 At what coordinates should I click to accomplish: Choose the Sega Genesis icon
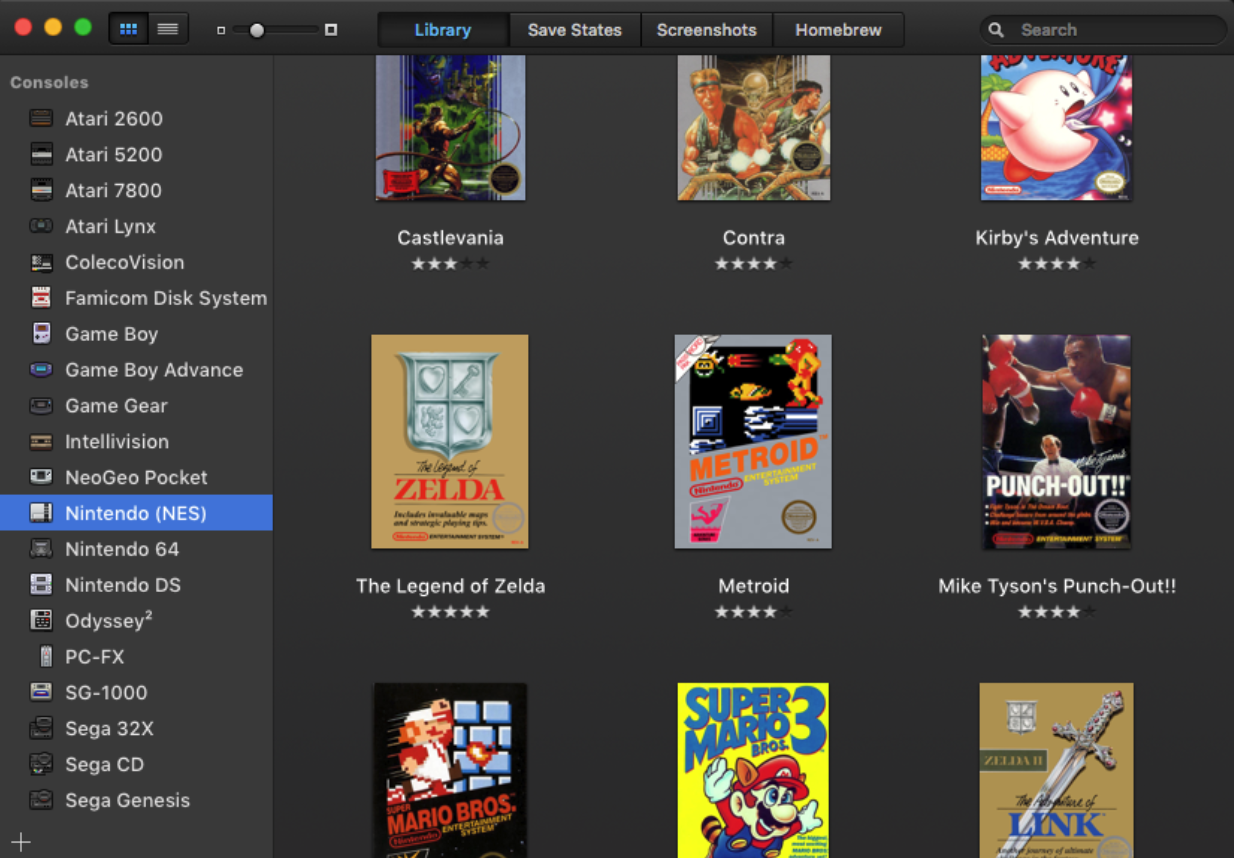pos(41,801)
